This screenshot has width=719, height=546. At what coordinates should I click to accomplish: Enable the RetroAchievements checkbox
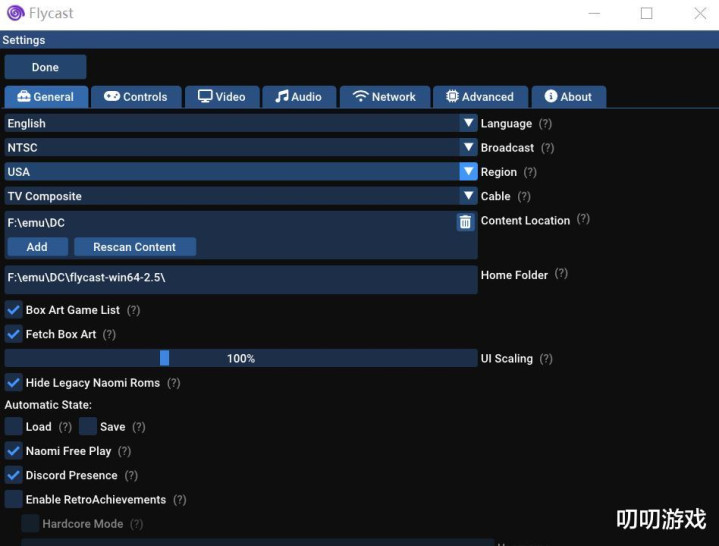(x=14, y=499)
